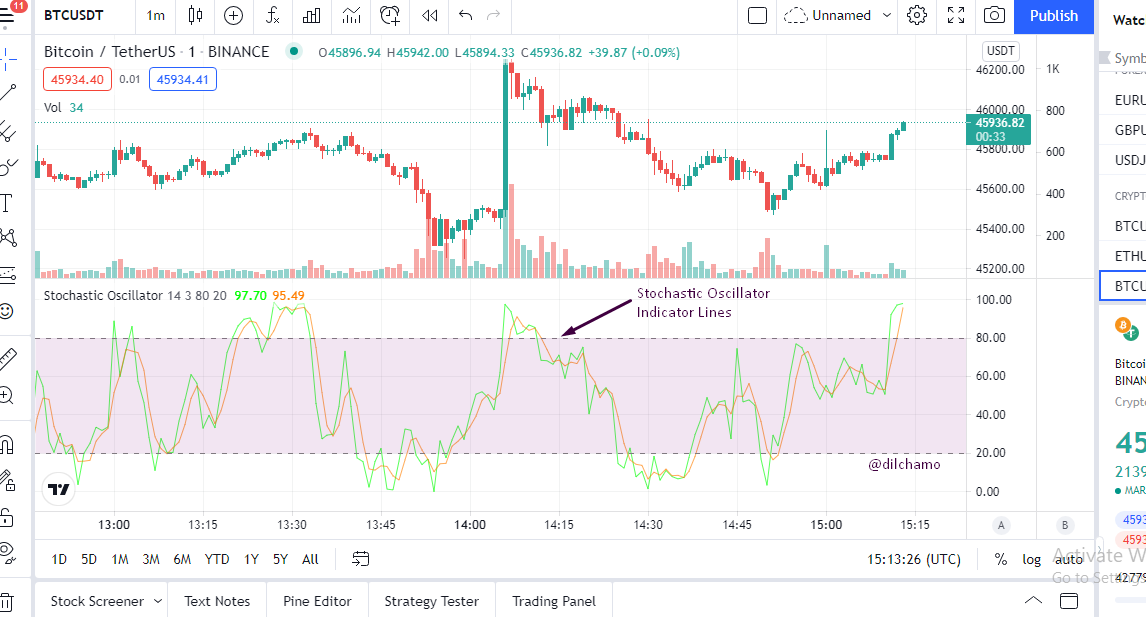
Task: Set date range to 3M
Action: [x=151, y=559]
